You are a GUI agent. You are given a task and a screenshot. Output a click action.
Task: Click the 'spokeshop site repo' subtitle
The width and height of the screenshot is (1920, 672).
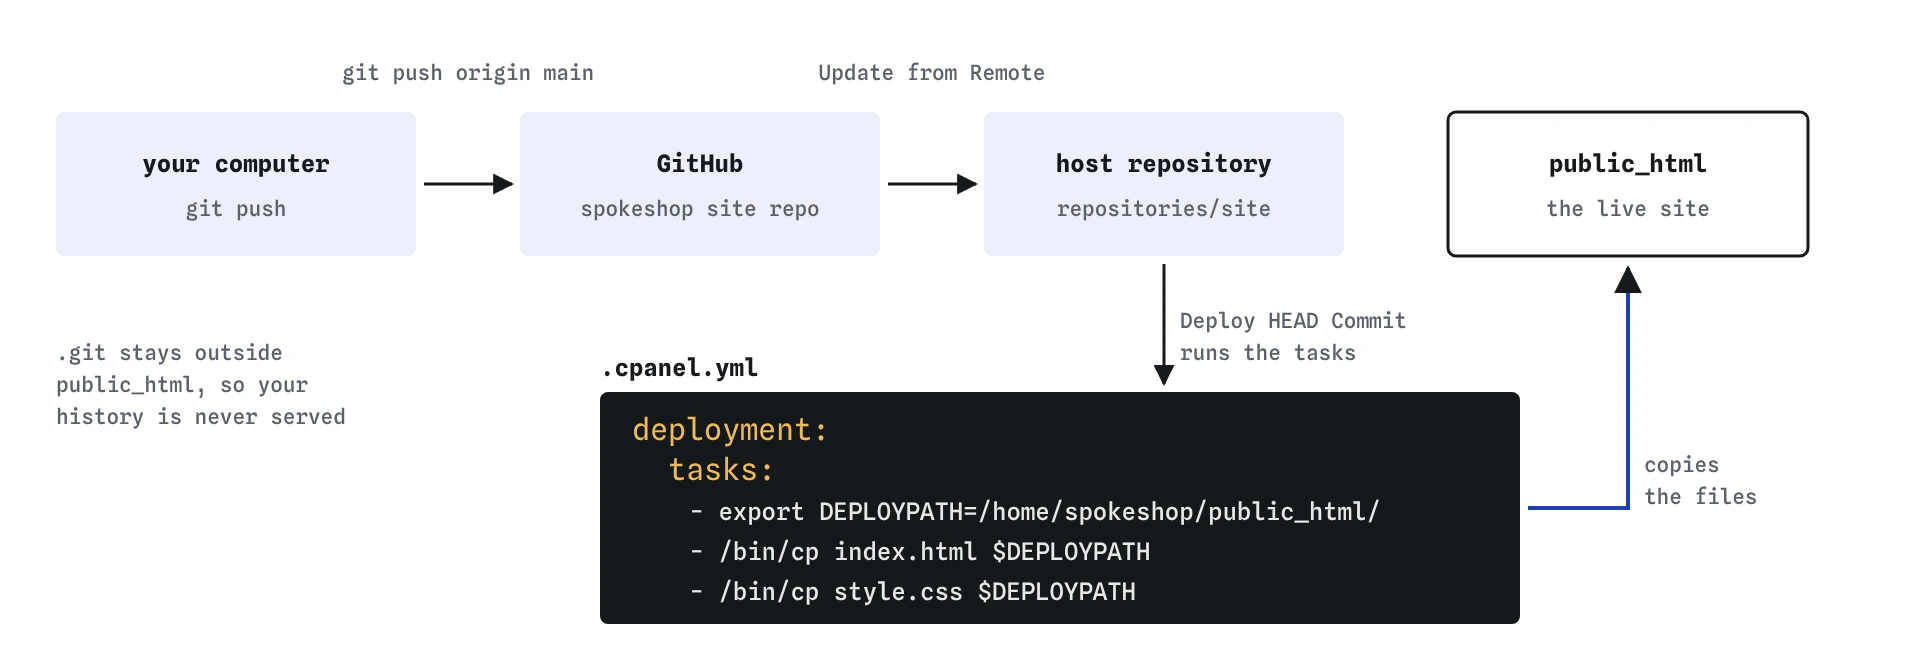(700, 209)
